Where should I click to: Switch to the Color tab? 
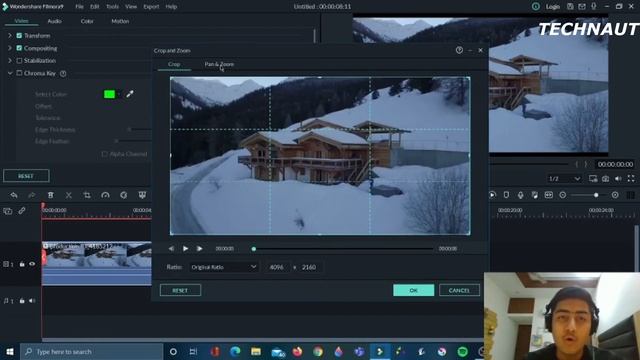tap(87, 21)
